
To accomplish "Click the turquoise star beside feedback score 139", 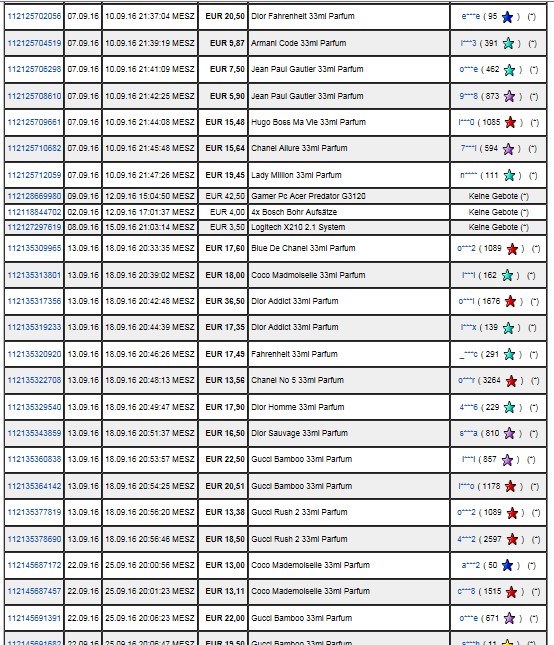I will pyautogui.click(x=508, y=328).
